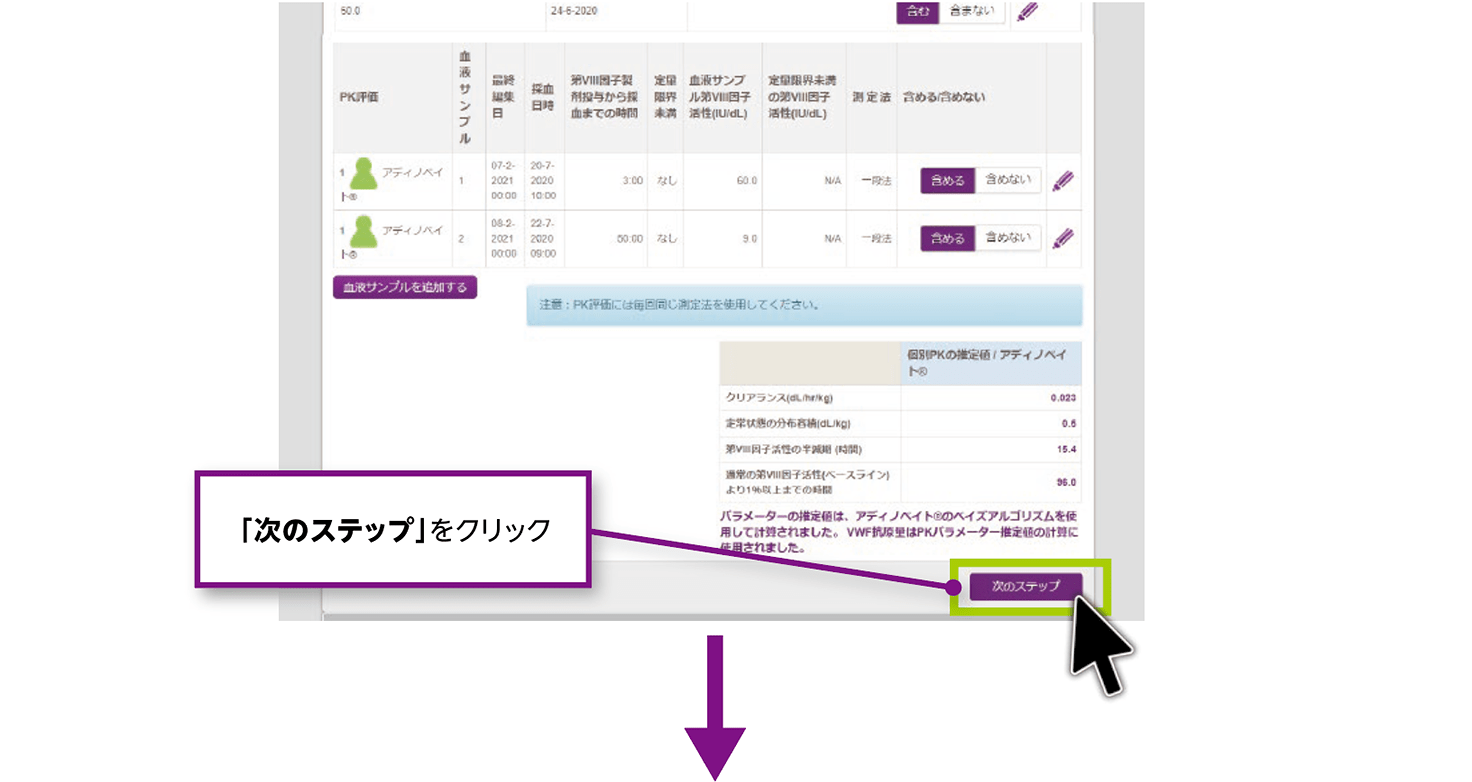Click the 個別PKの推定値 / アディノベイト header

[990, 363]
